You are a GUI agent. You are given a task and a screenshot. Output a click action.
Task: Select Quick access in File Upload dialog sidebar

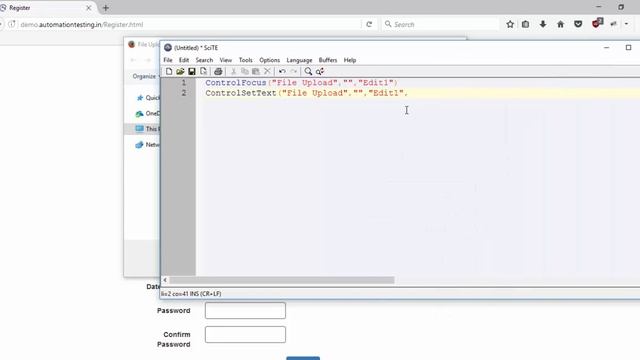tap(148, 98)
